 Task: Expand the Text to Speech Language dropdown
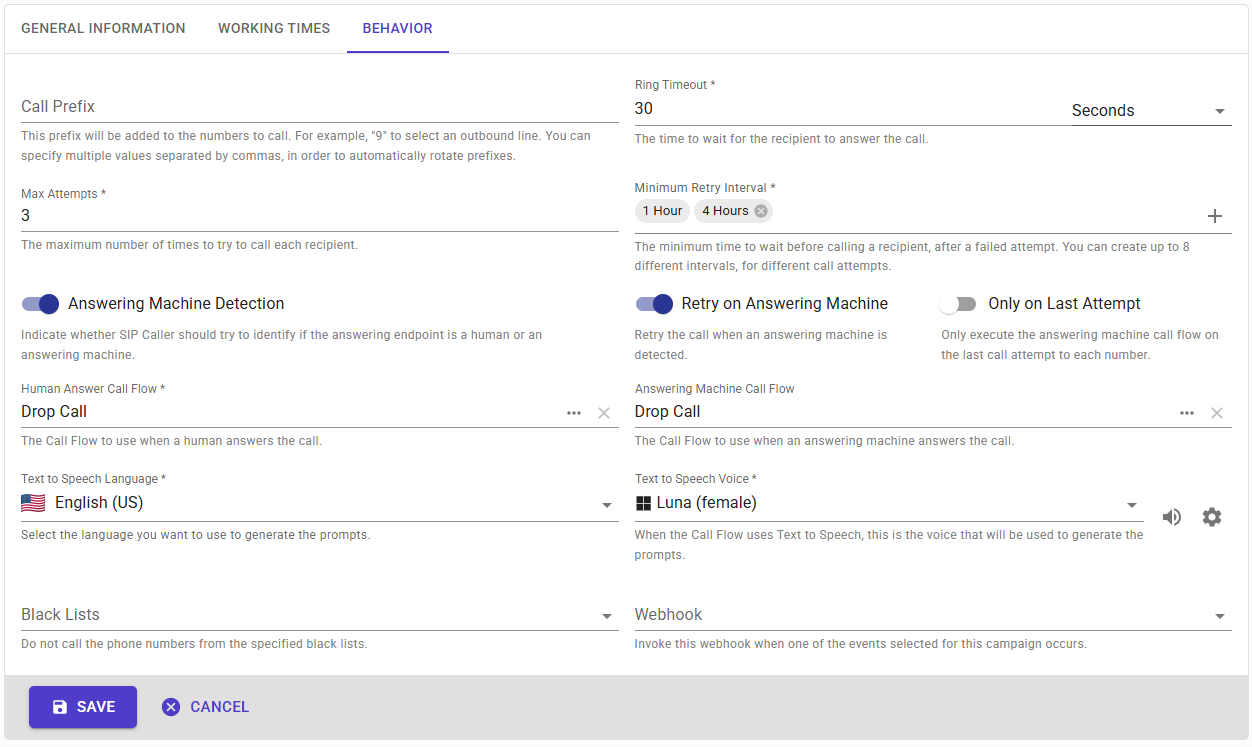coord(607,505)
